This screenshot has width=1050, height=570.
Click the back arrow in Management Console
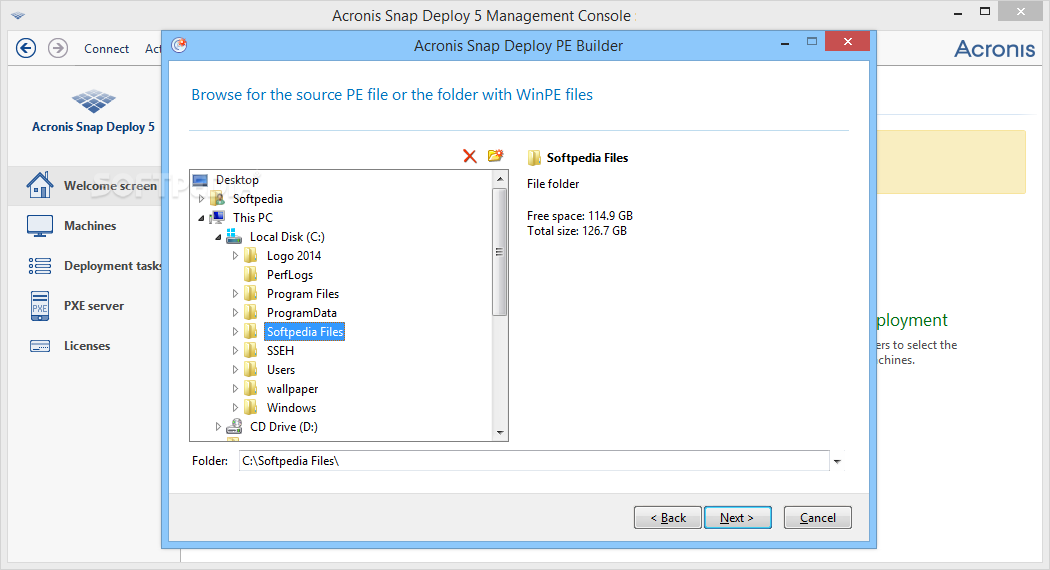coord(26,48)
